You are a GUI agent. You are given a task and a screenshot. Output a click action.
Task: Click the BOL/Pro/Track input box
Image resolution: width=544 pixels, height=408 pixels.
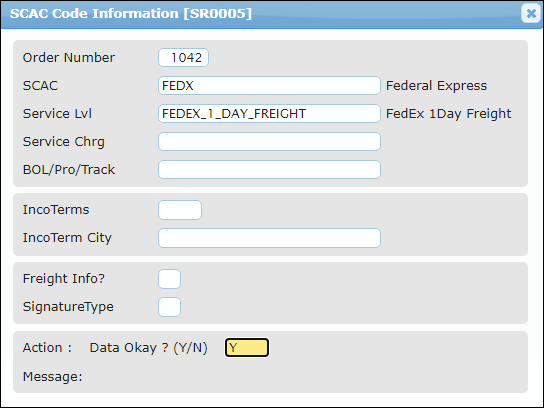[269, 170]
